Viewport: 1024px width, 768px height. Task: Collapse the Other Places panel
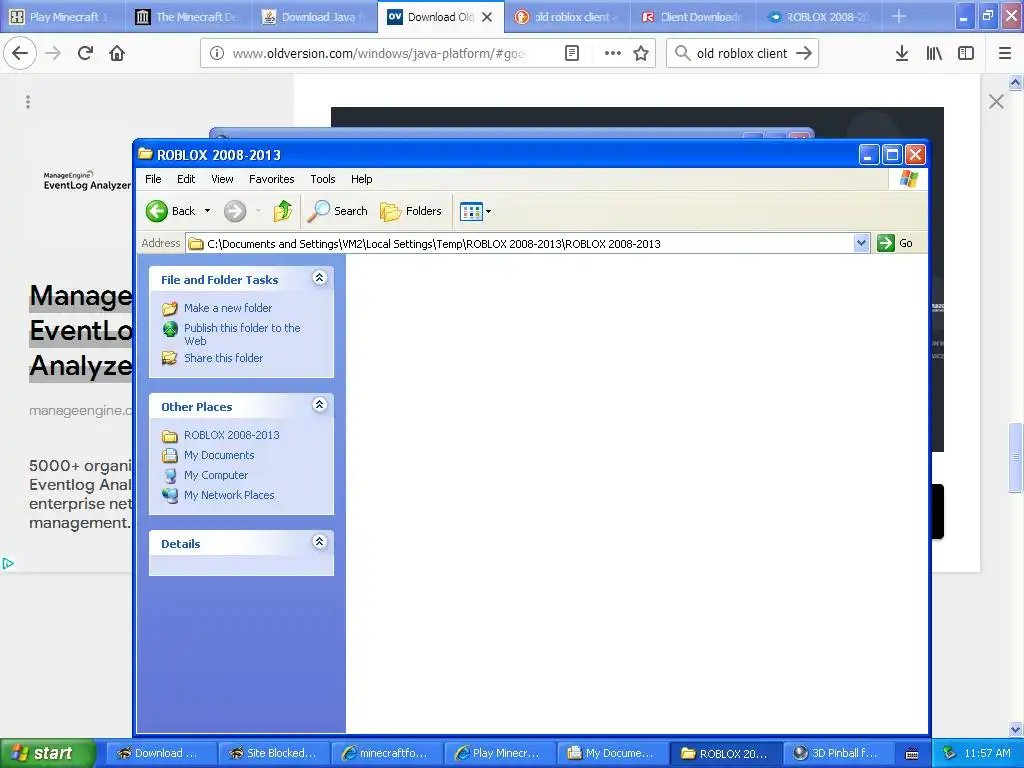click(319, 405)
